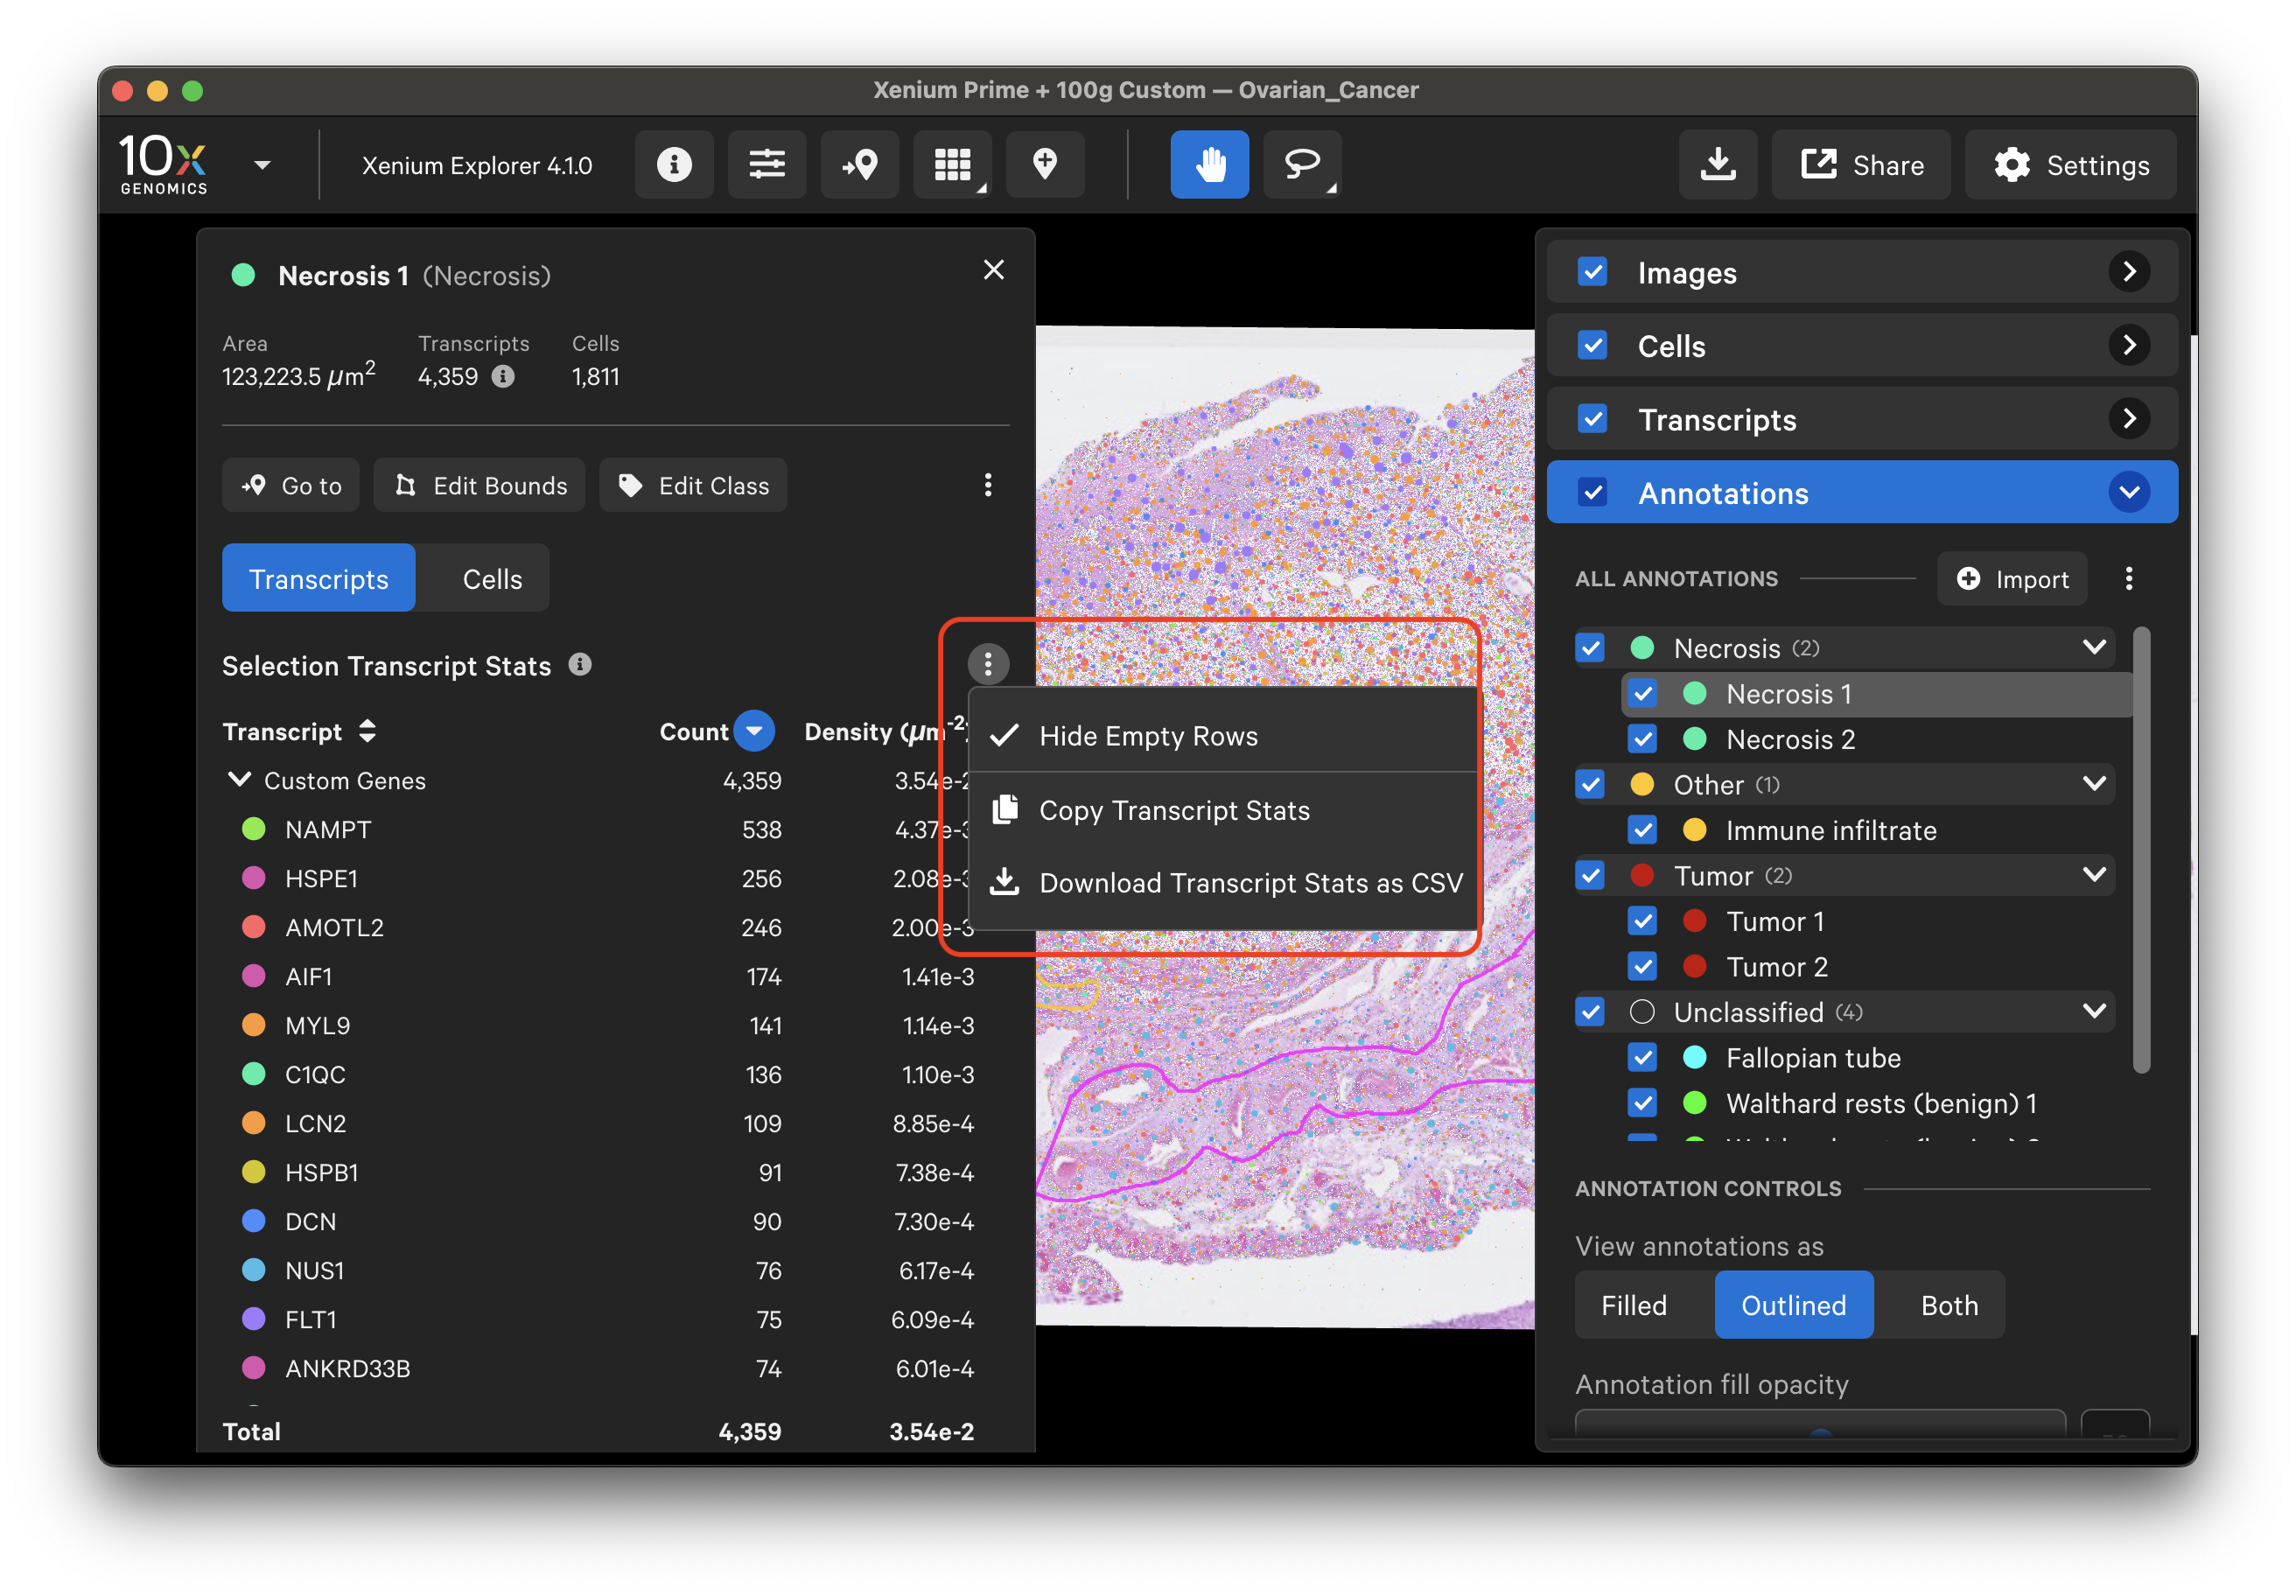
Task: Click the NAMPT gene color swatch
Action: (254, 829)
